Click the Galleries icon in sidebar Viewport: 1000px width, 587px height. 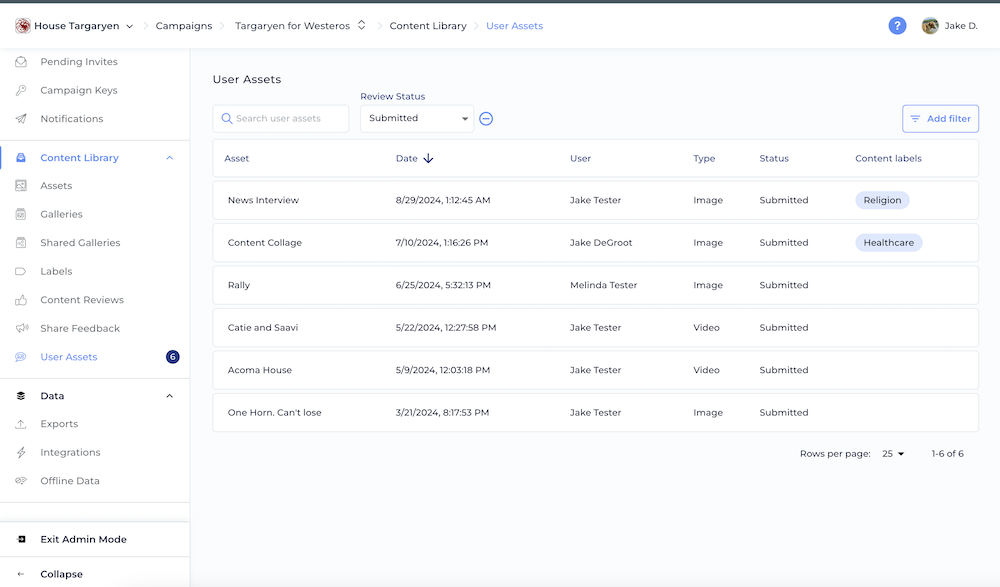point(21,214)
